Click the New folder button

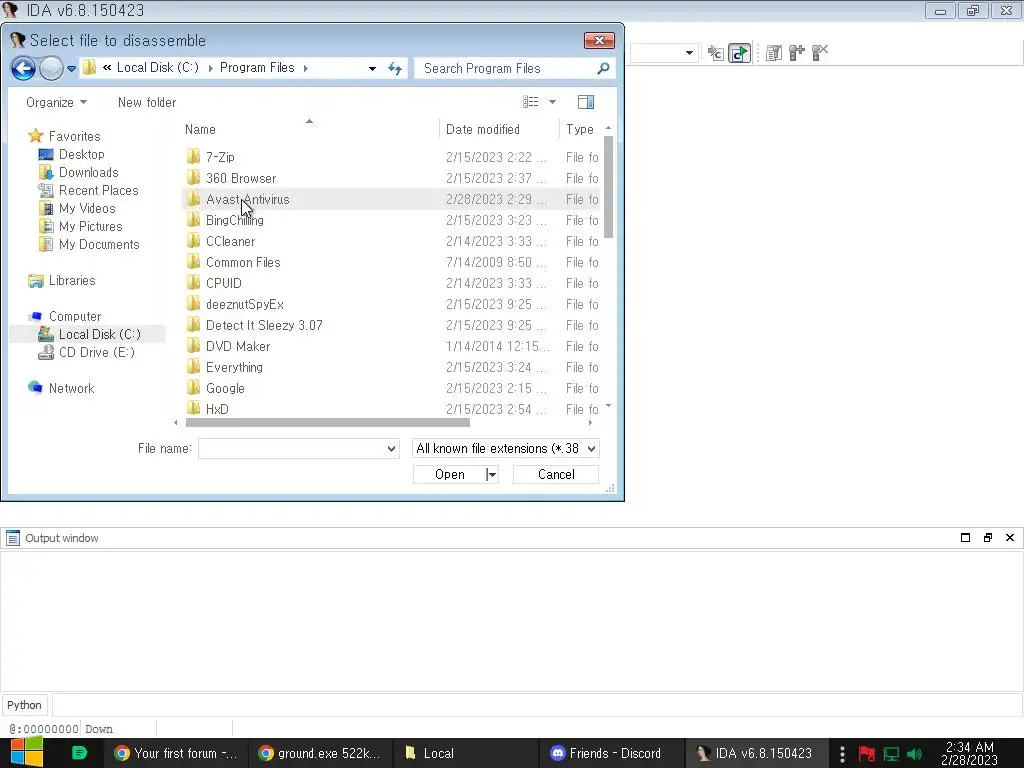(x=147, y=103)
